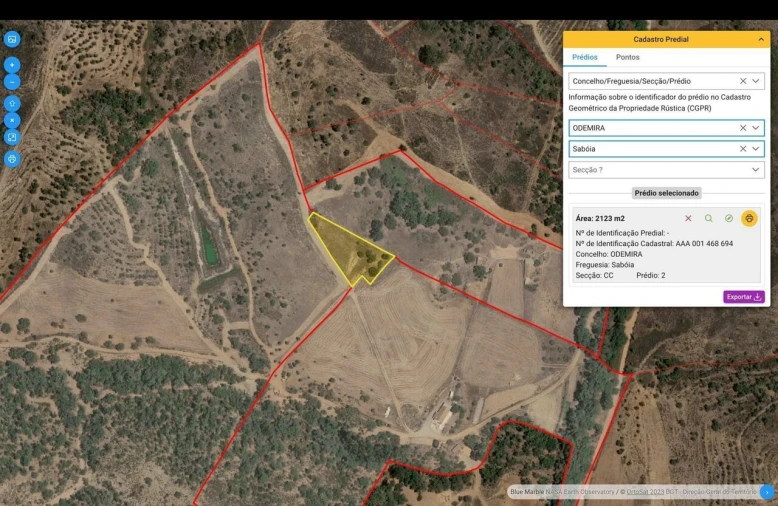The height and width of the screenshot is (506, 778).
Task: Click the Secção: CC text
Action: 594,275
